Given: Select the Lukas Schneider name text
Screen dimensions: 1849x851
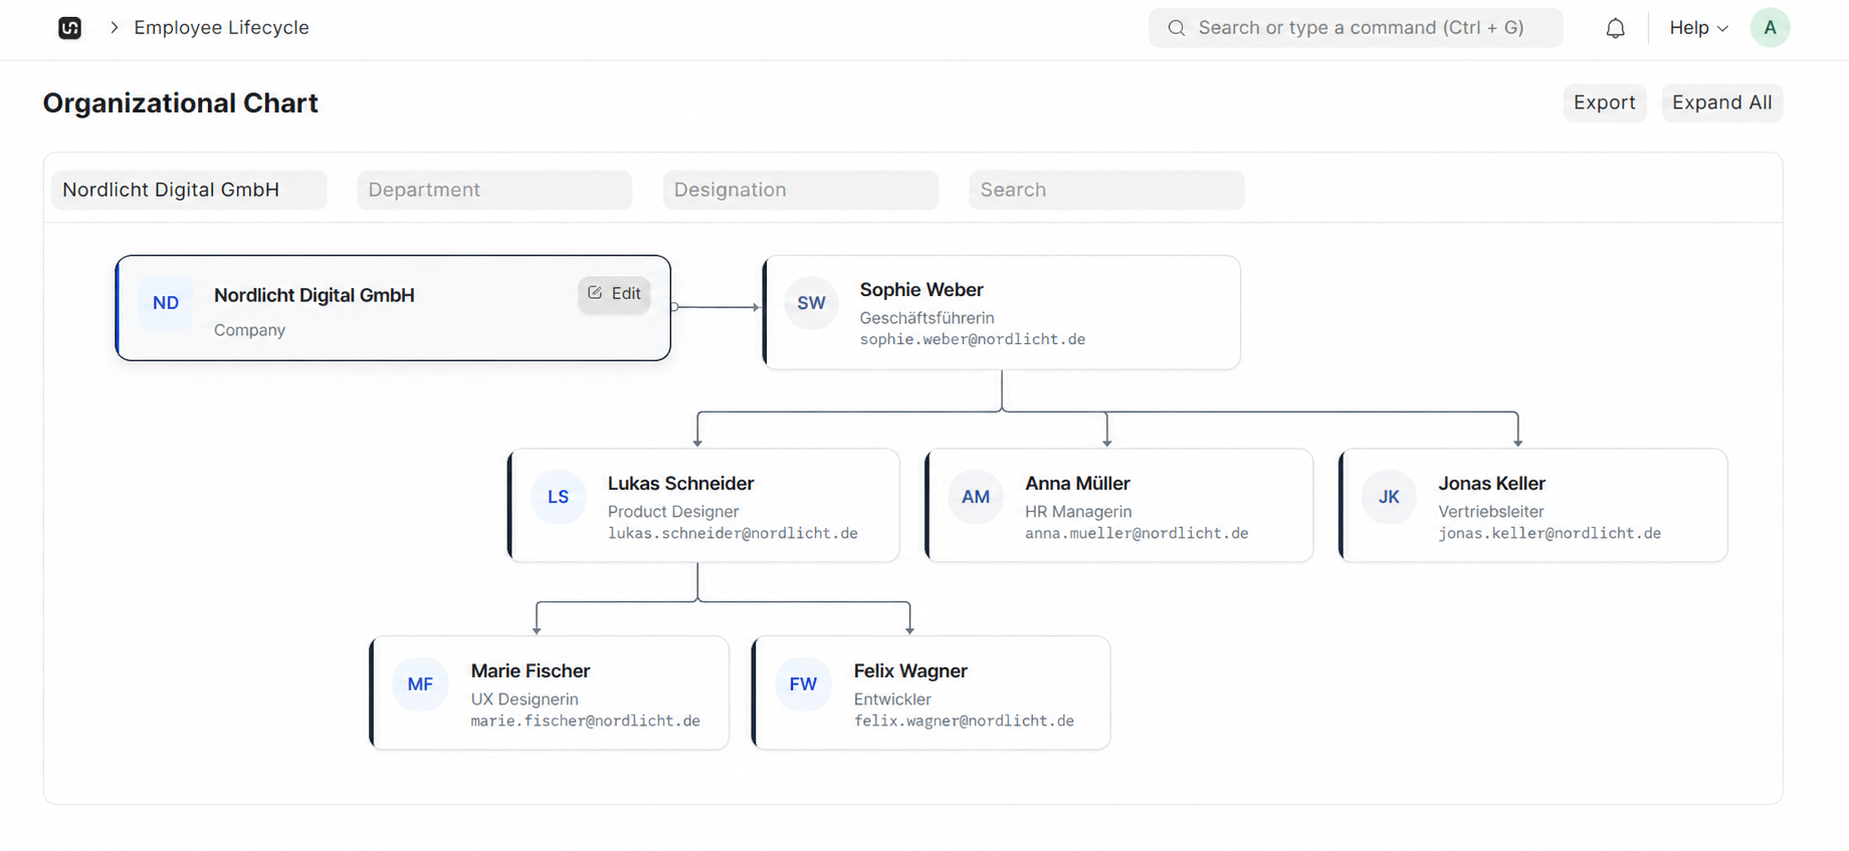Looking at the screenshot, I should (x=681, y=484).
